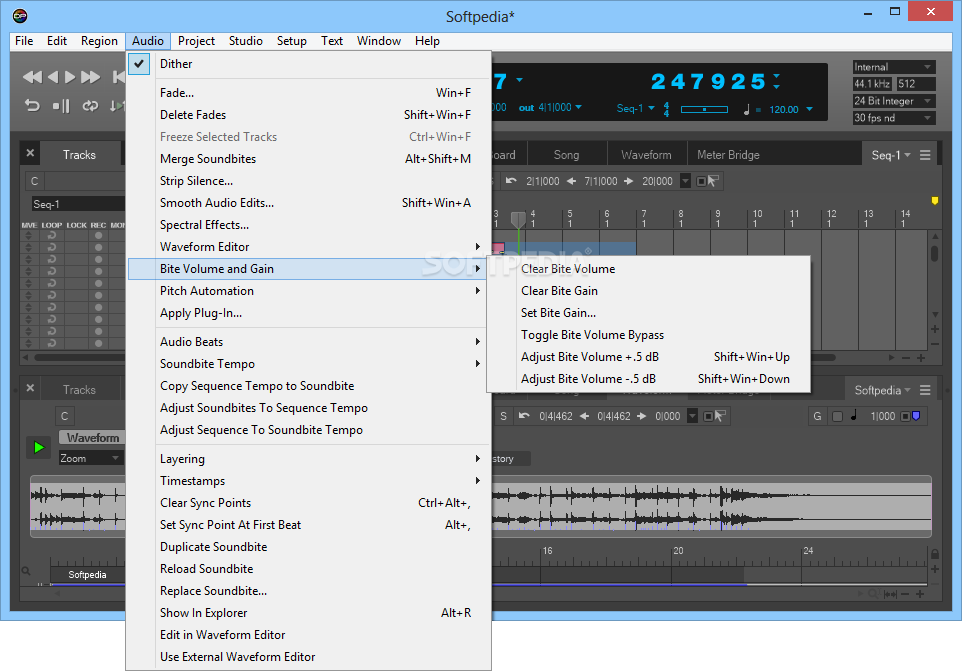The image size is (962, 671).
Task: Choose Adjust Bite Volume +.5 dB
Action: coord(648,357)
